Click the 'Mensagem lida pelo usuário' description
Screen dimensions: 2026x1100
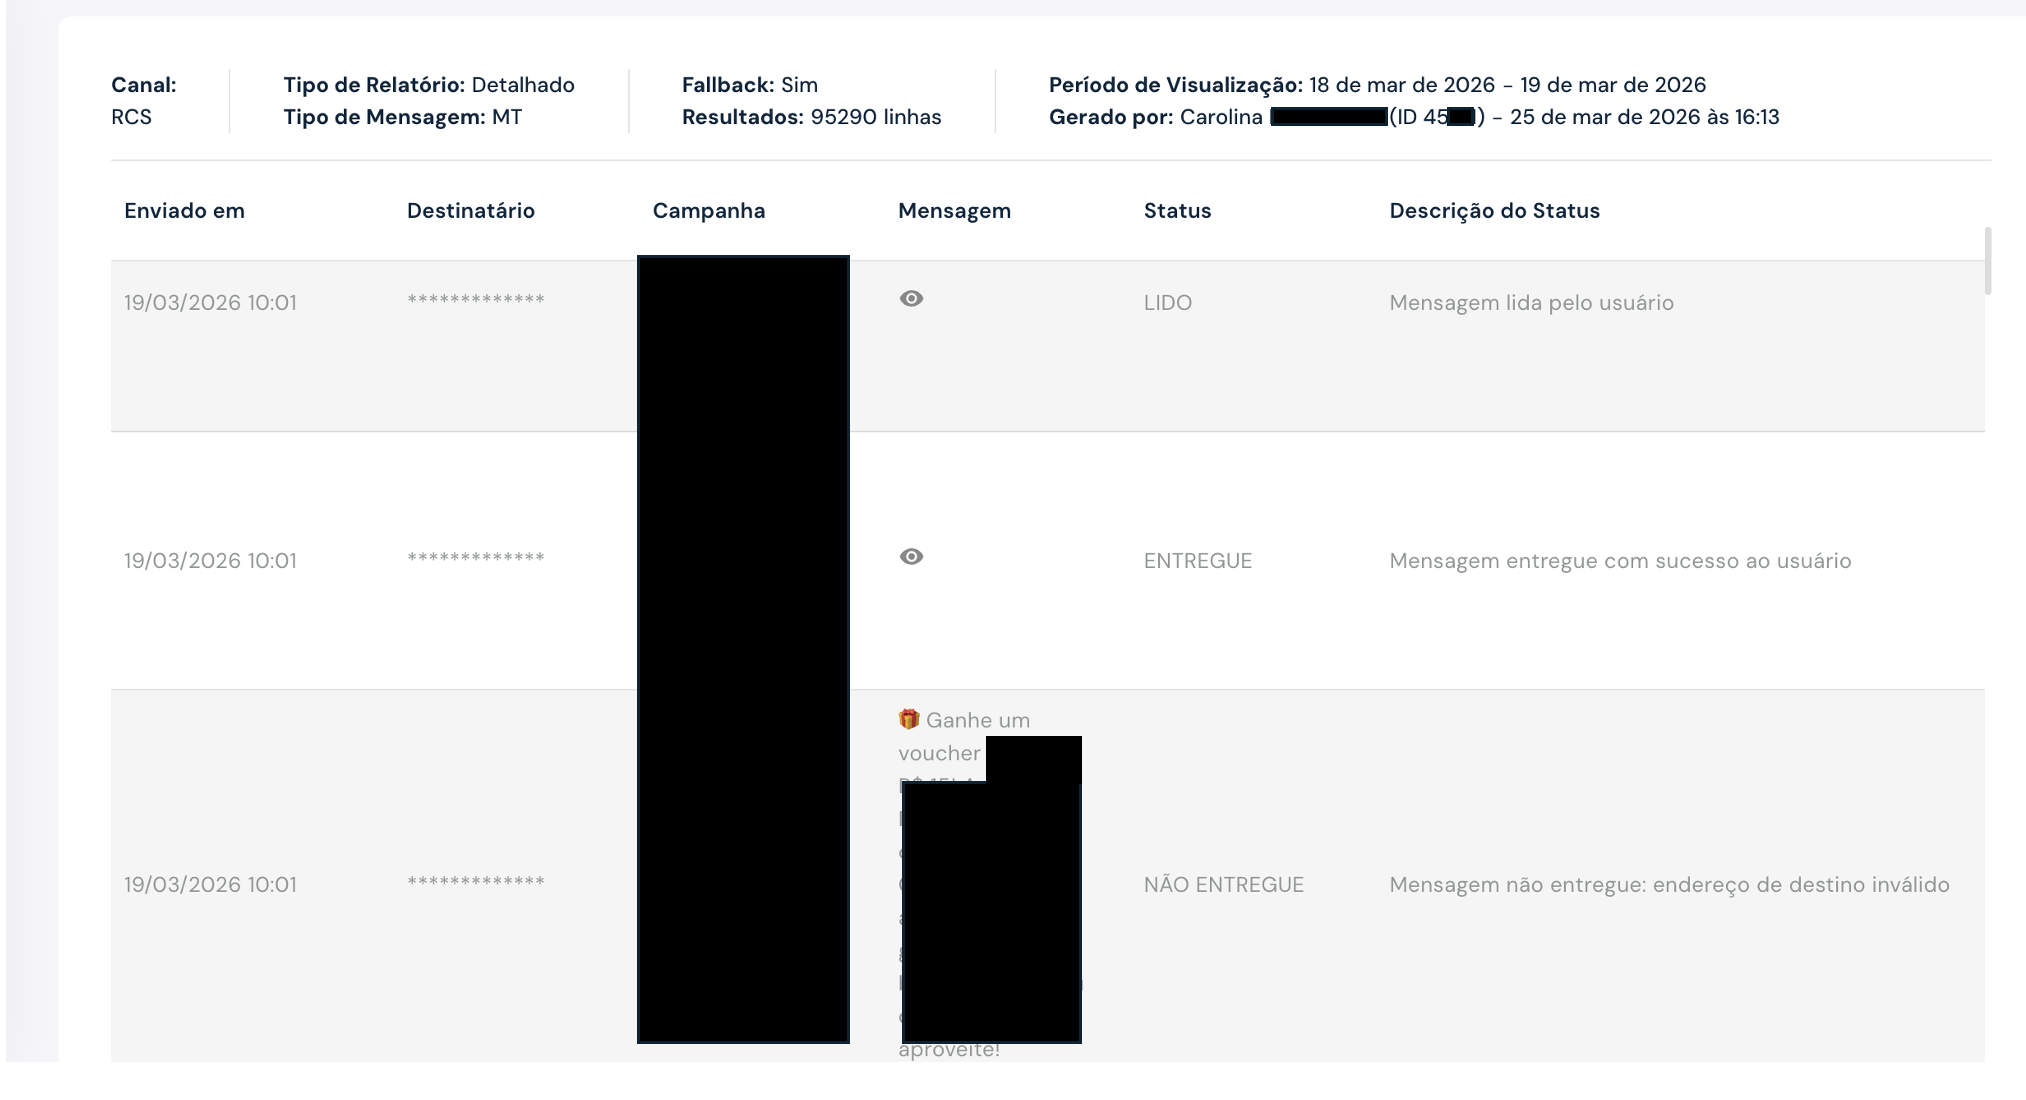(x=1531, y=303)
